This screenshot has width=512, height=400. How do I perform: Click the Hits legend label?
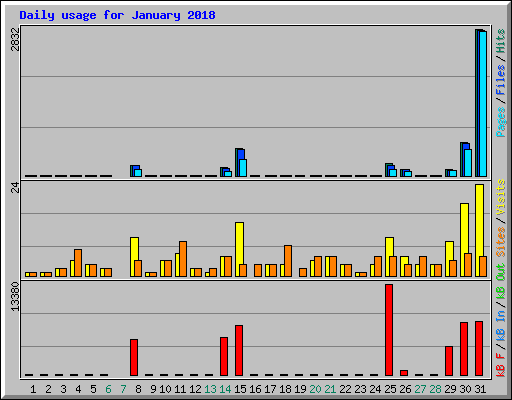pos(500,41)
